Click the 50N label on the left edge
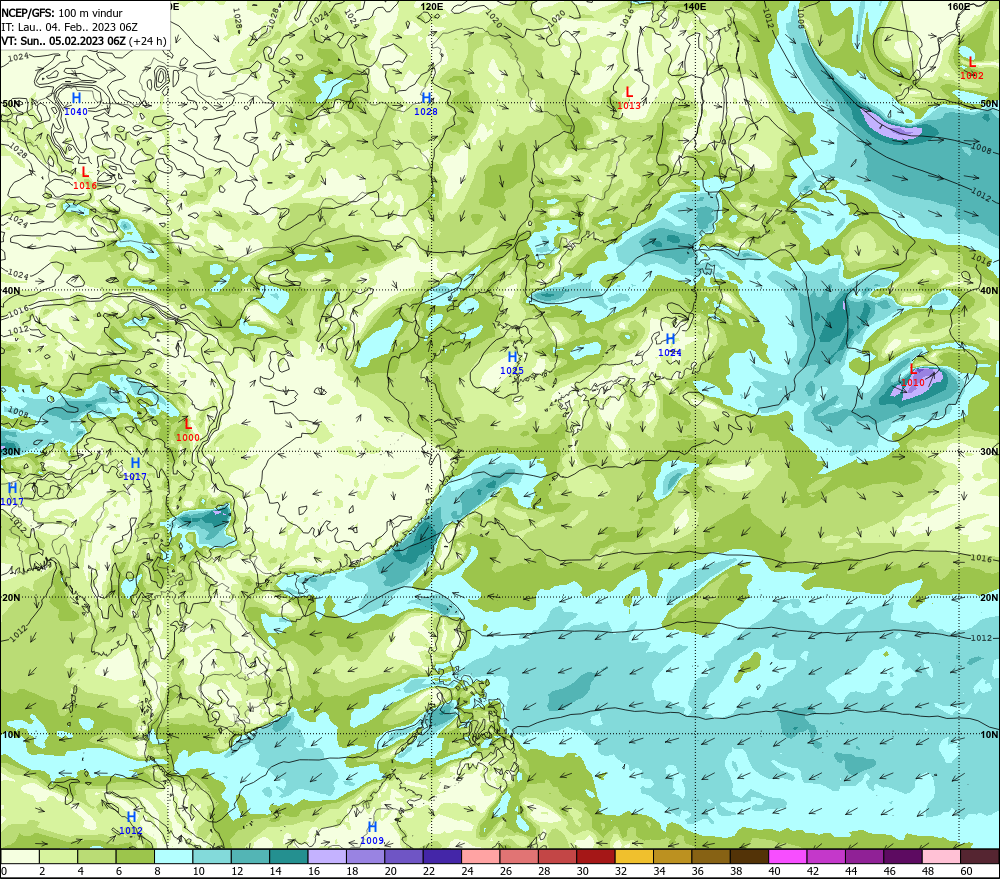 point(11,103)
